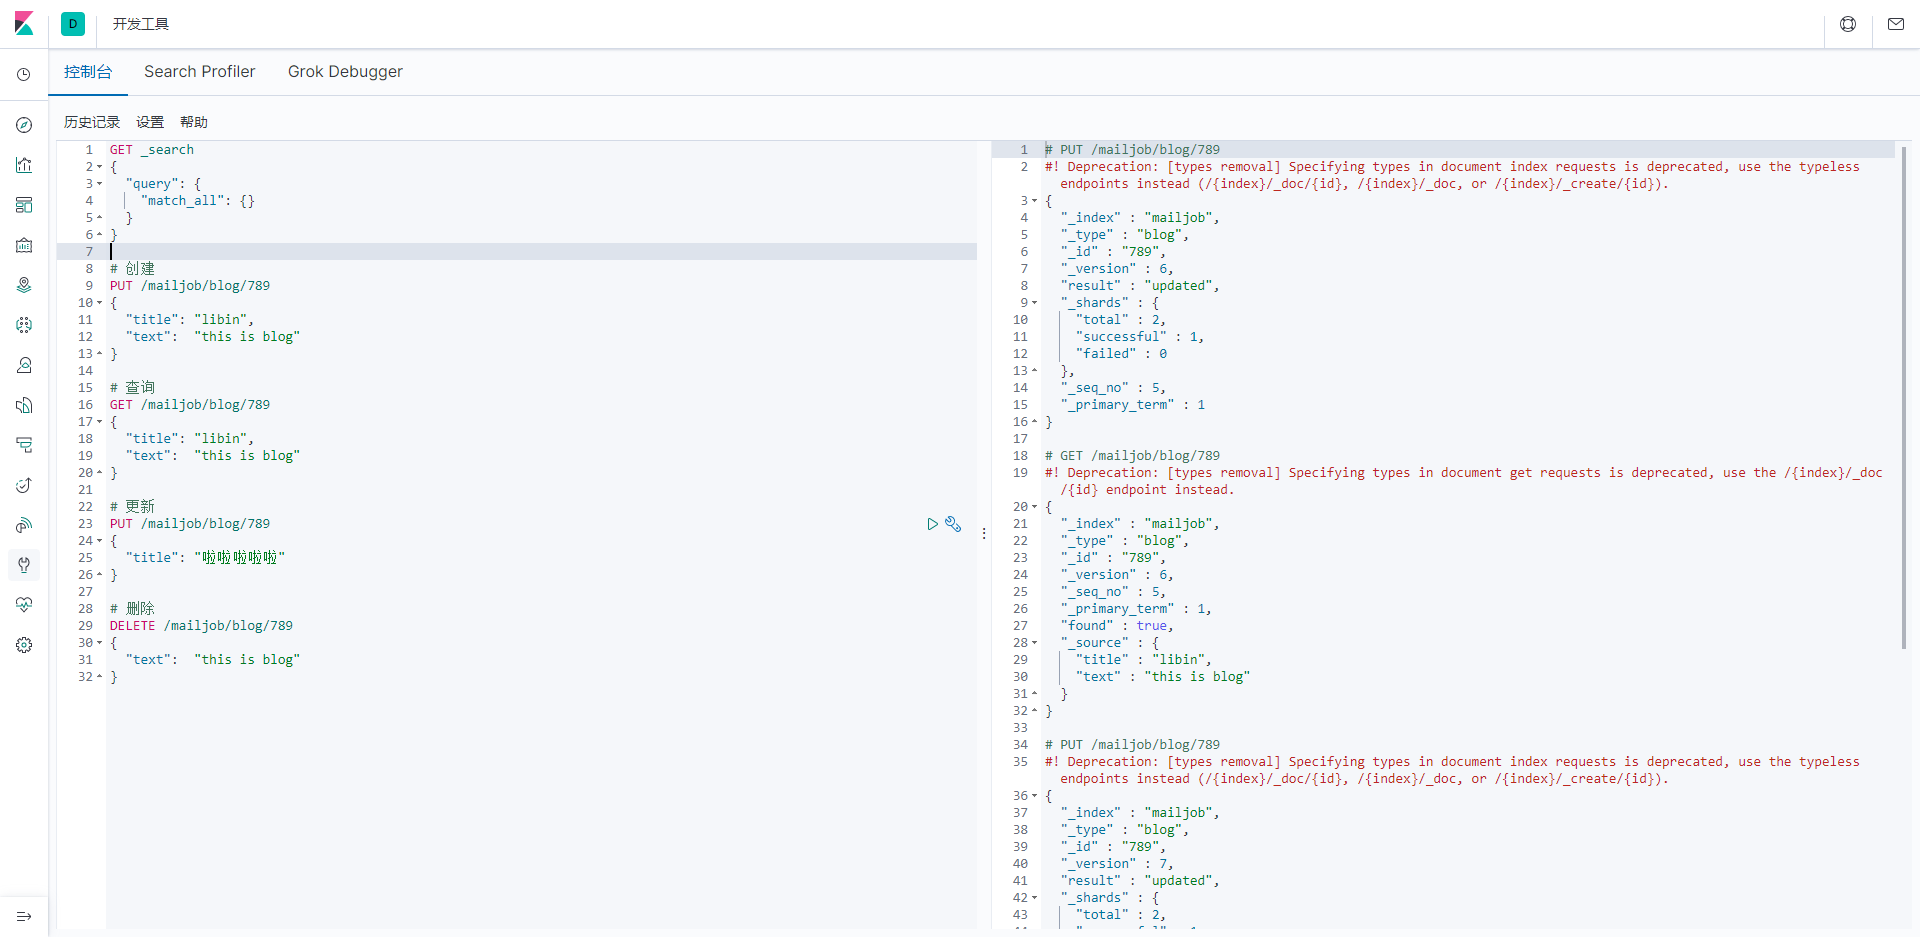Click the '# 查询' comment
Viewport: 1920px width, 937px height.
pos(132,388)
